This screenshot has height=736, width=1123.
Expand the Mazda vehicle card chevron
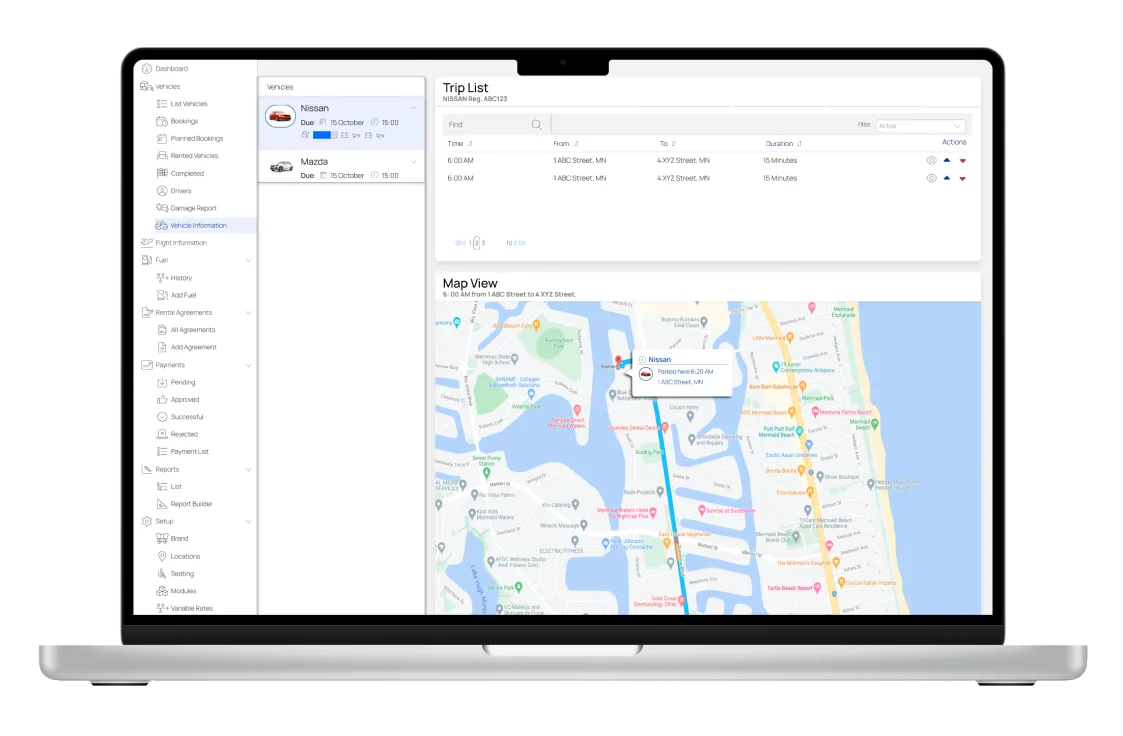pyautogui.click(x=413, y=162)
